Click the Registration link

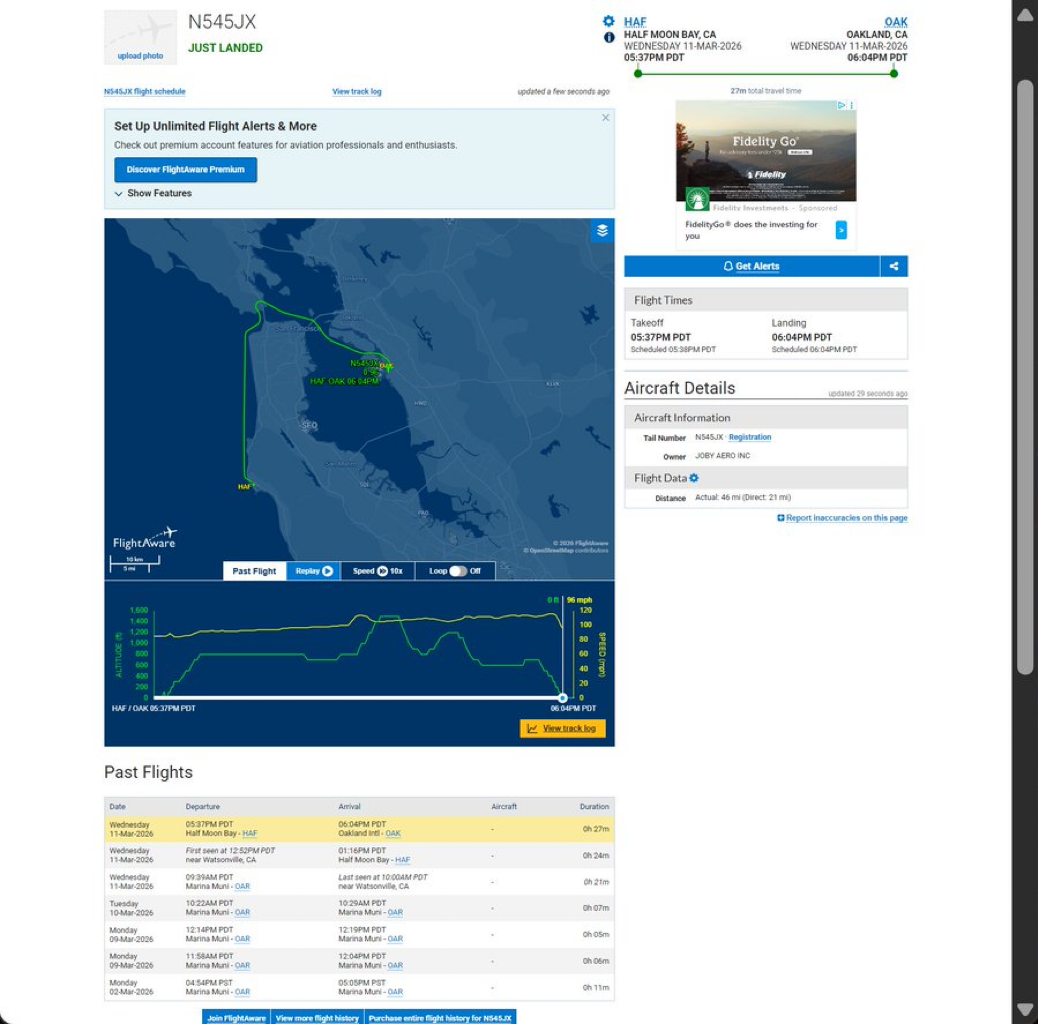tap(749, 437)
